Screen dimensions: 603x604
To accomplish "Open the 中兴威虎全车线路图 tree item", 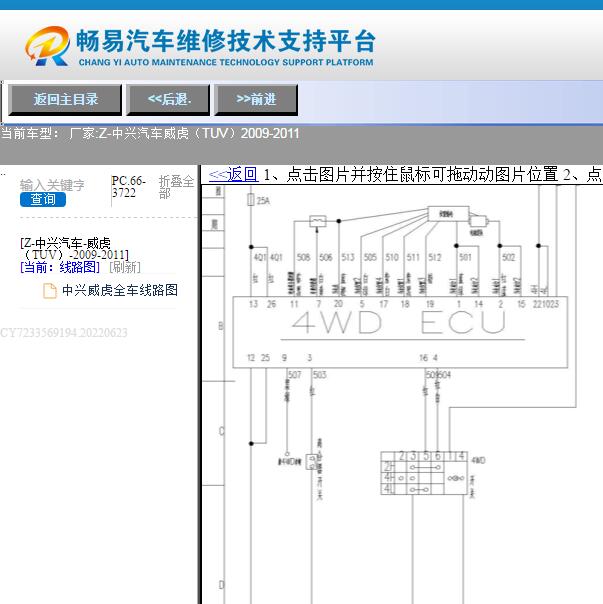I will 120,290.
